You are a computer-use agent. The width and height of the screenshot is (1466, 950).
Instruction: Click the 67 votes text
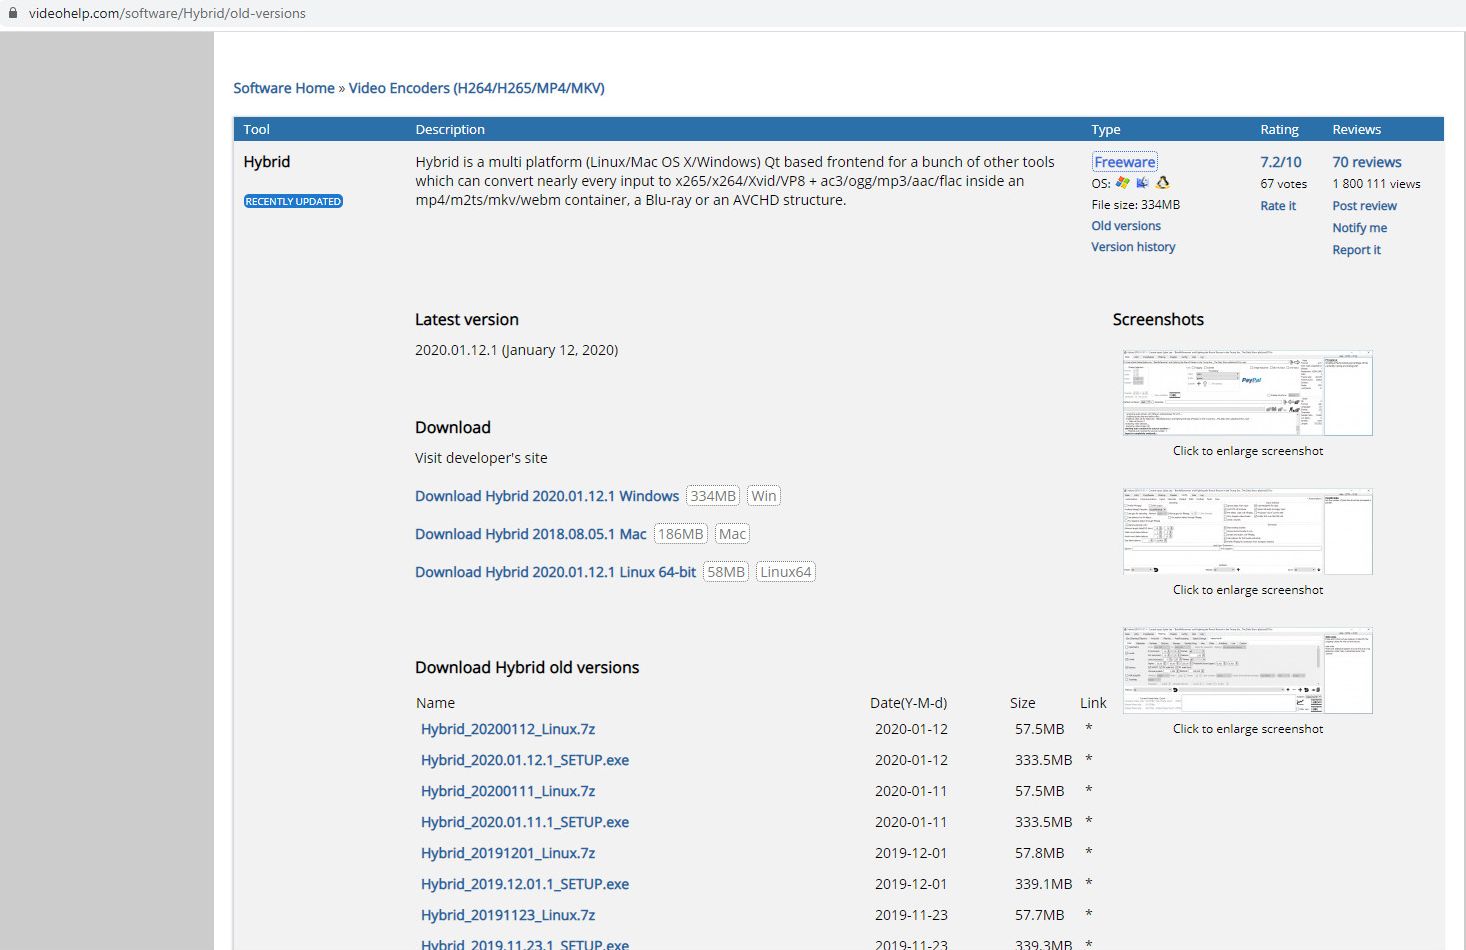point(1284,184)
